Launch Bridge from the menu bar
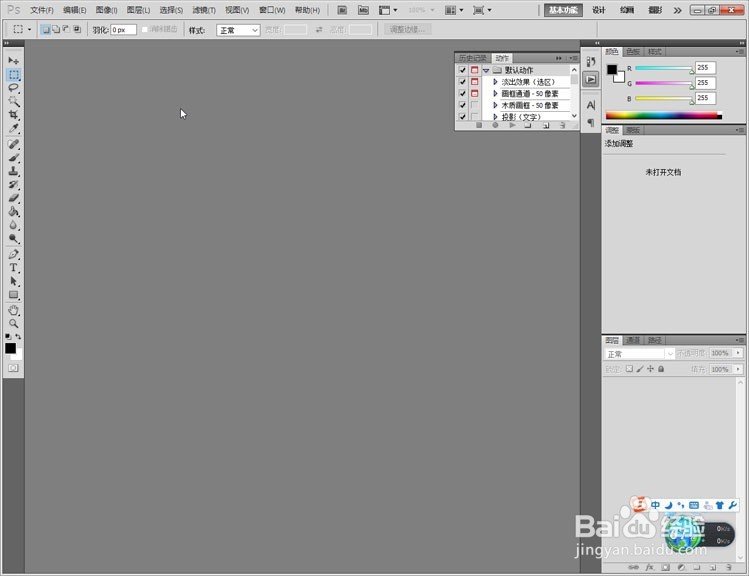 342,10
